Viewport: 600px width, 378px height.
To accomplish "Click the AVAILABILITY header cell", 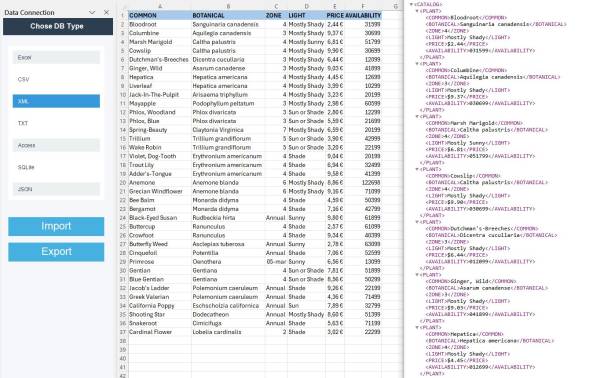I will [363, 15].
